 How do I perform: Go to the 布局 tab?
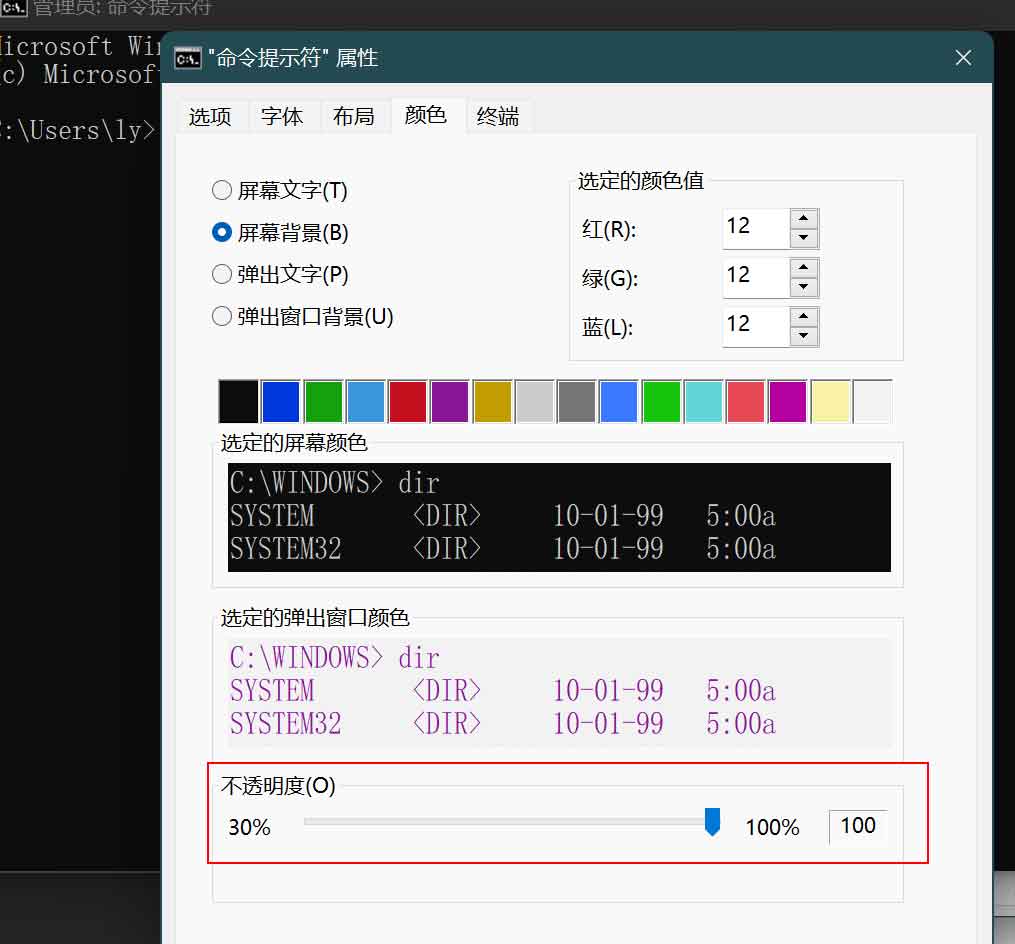click(353, 117)
